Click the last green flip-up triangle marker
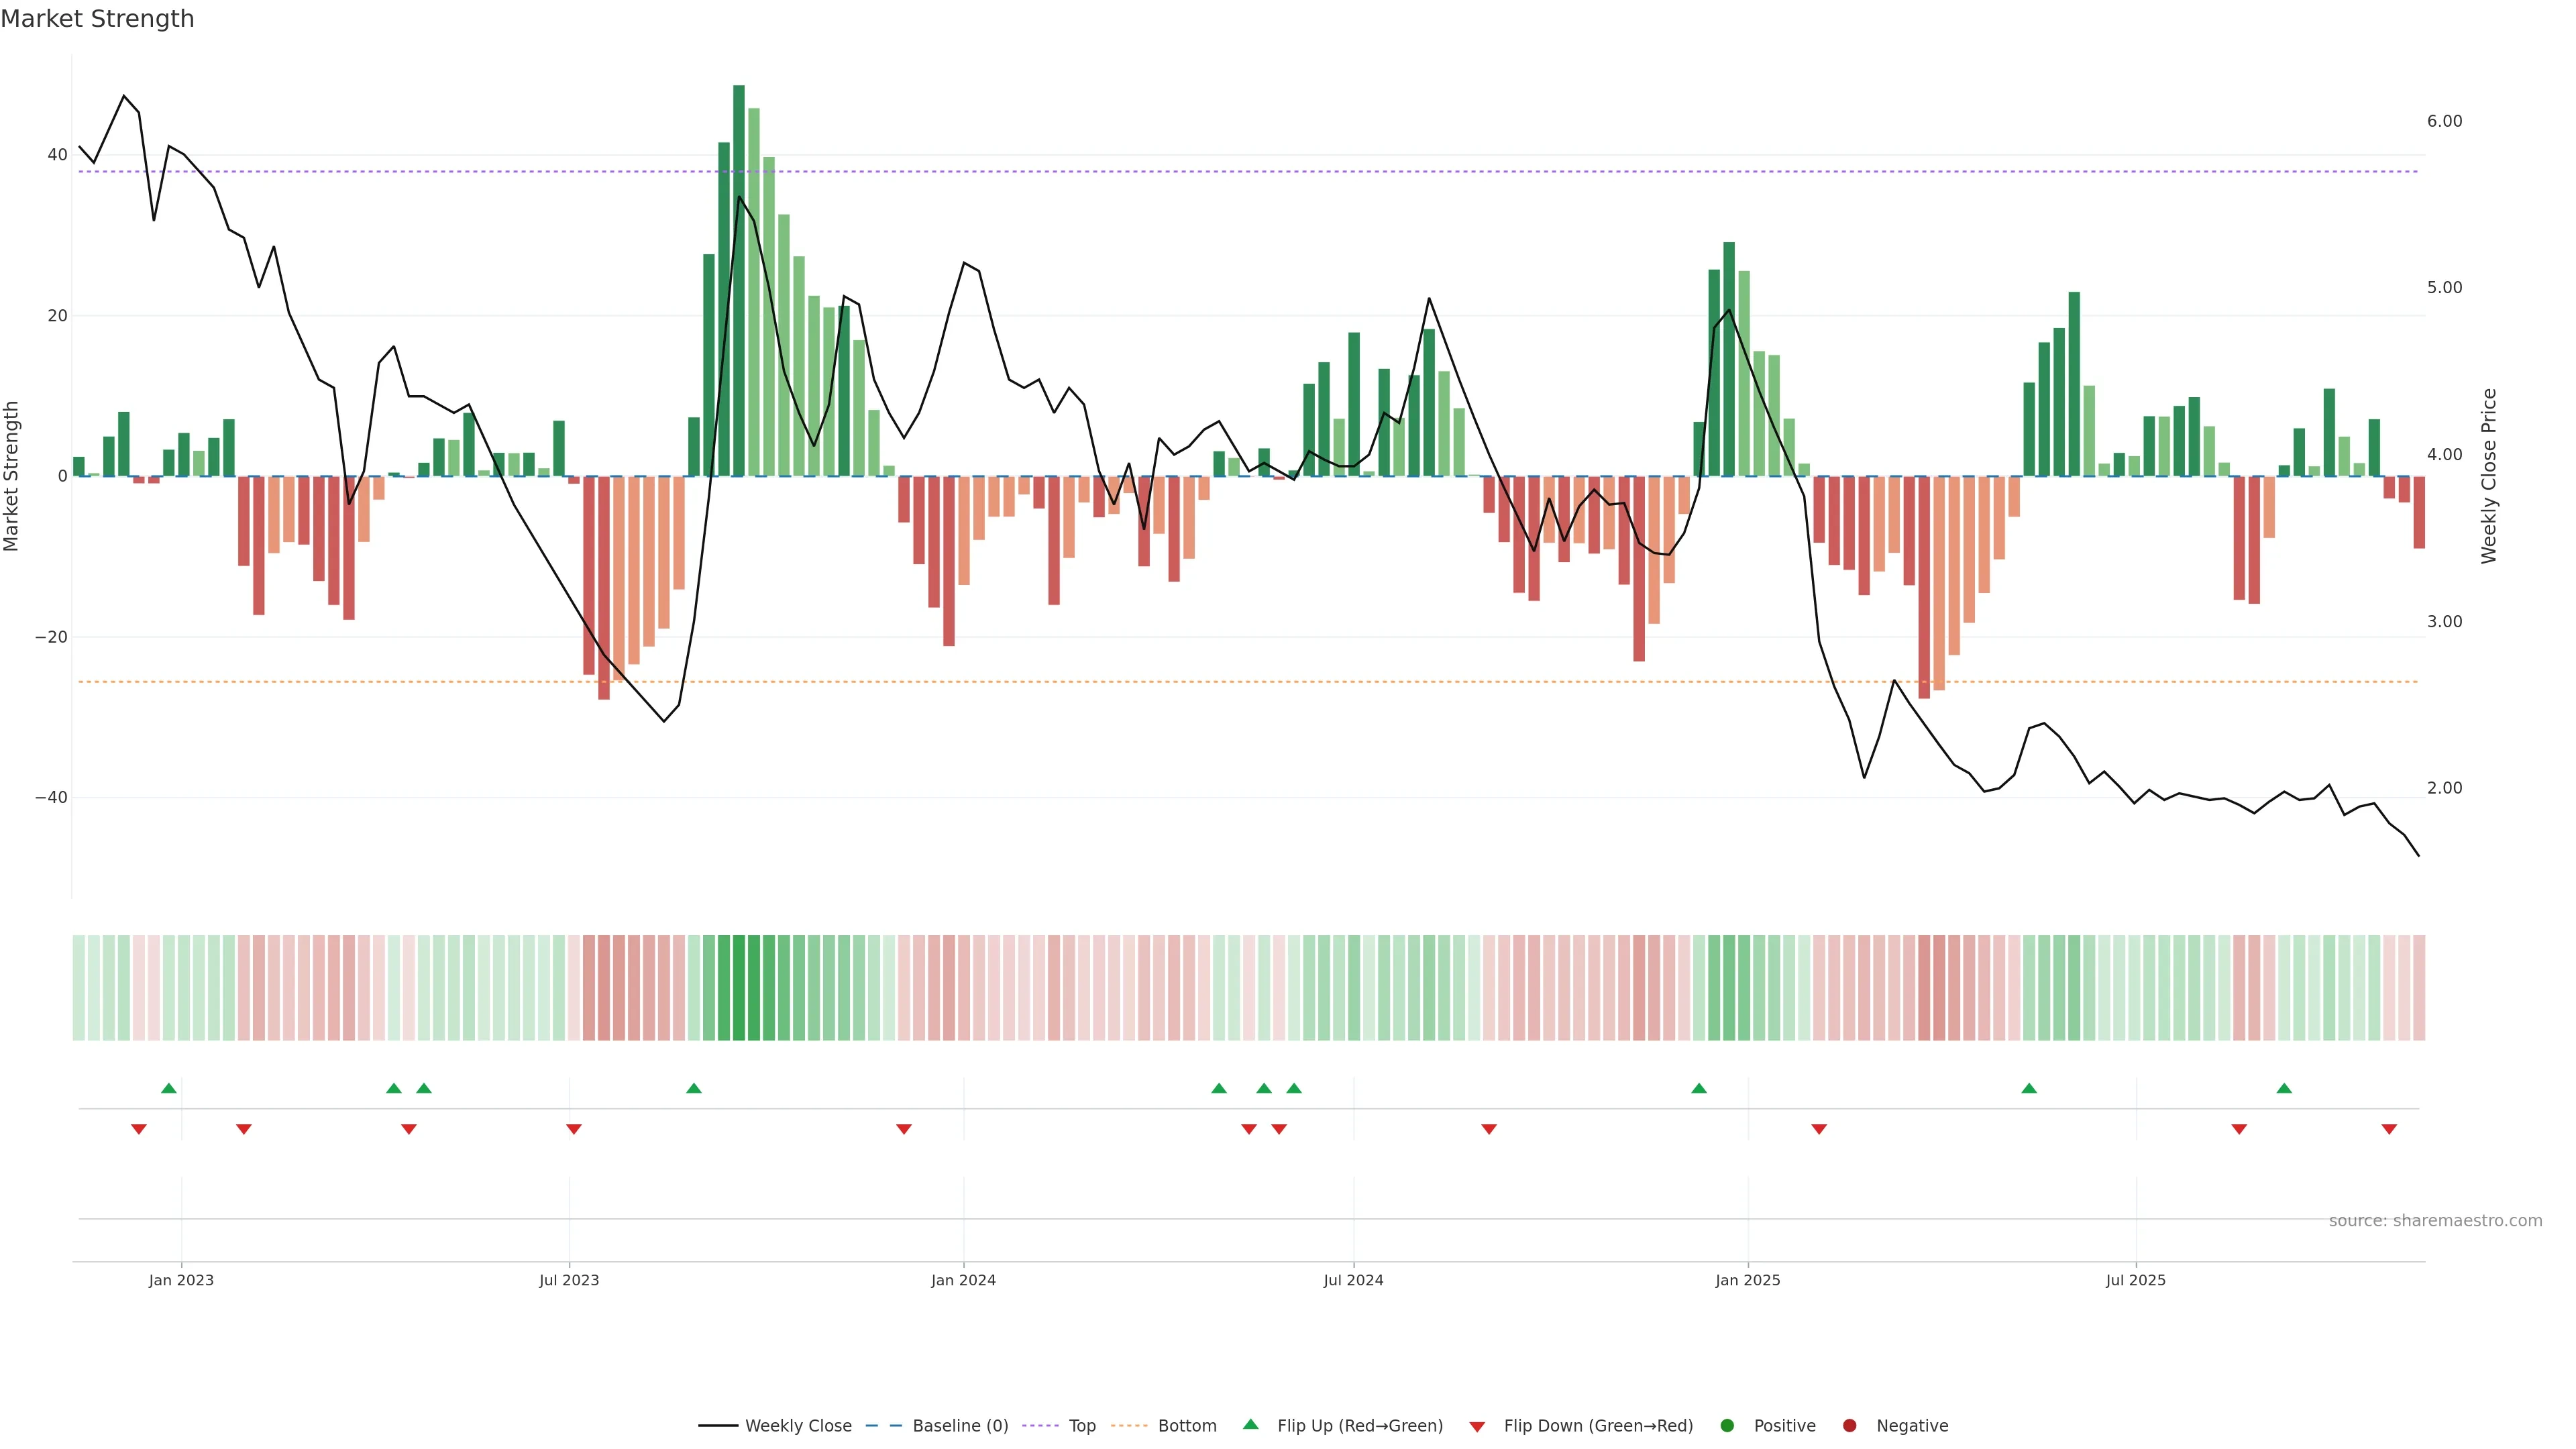Viewport: 2576px width, 1449px height. (x=2284, y=1088)
